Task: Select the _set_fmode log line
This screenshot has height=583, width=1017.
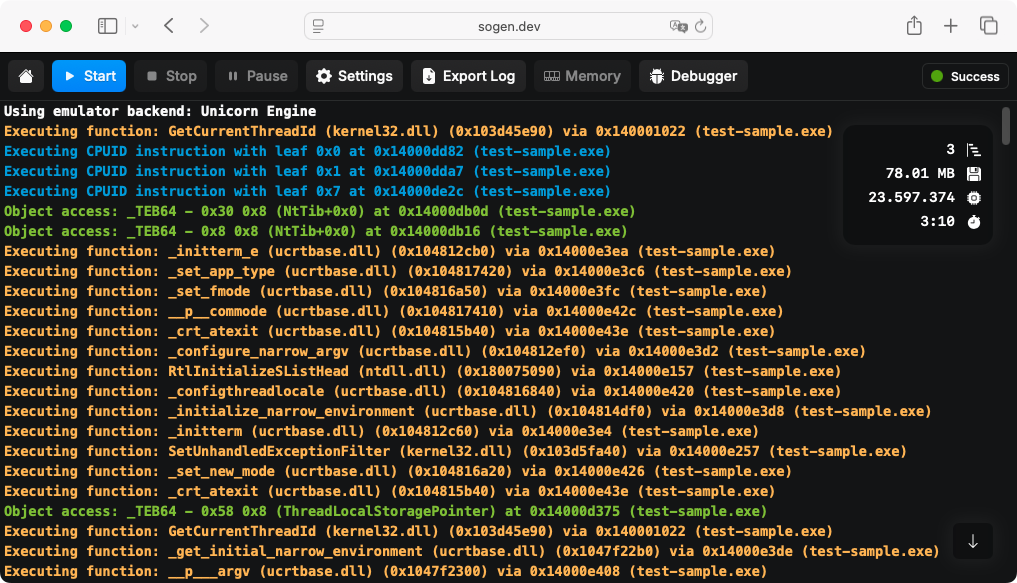Action: click(x=385, y=291)
